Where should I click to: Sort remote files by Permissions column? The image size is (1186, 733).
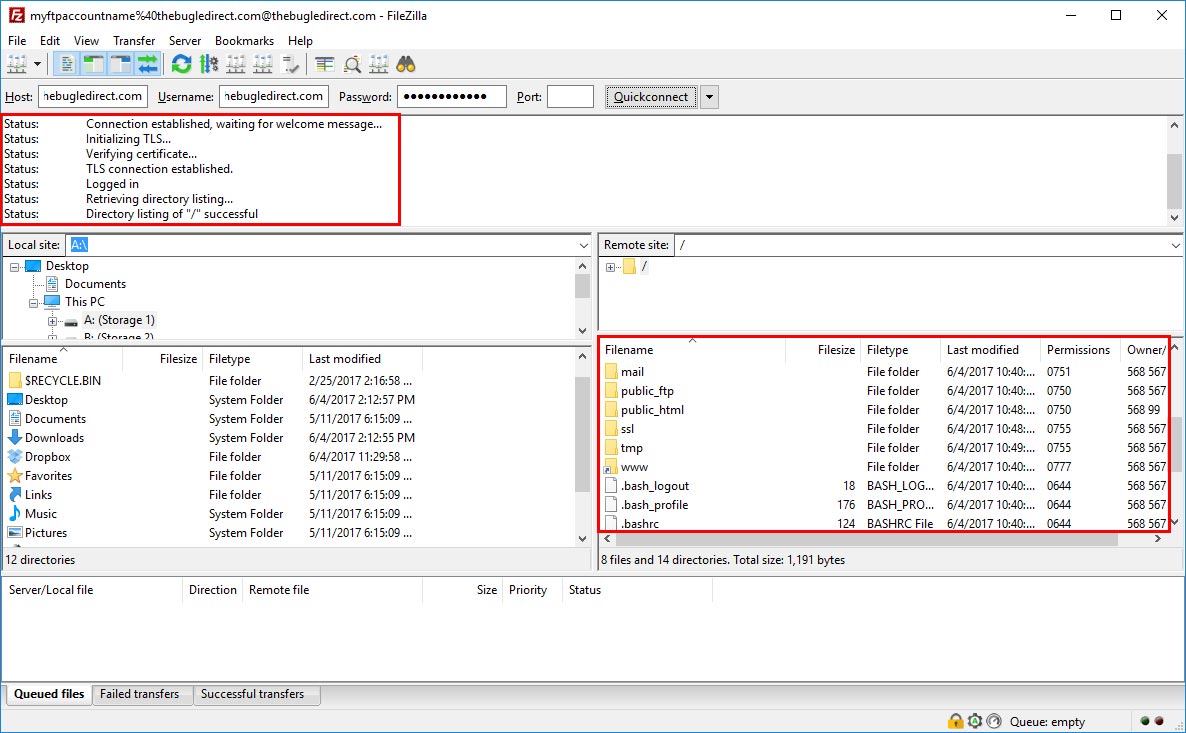tap(1078, 350)
